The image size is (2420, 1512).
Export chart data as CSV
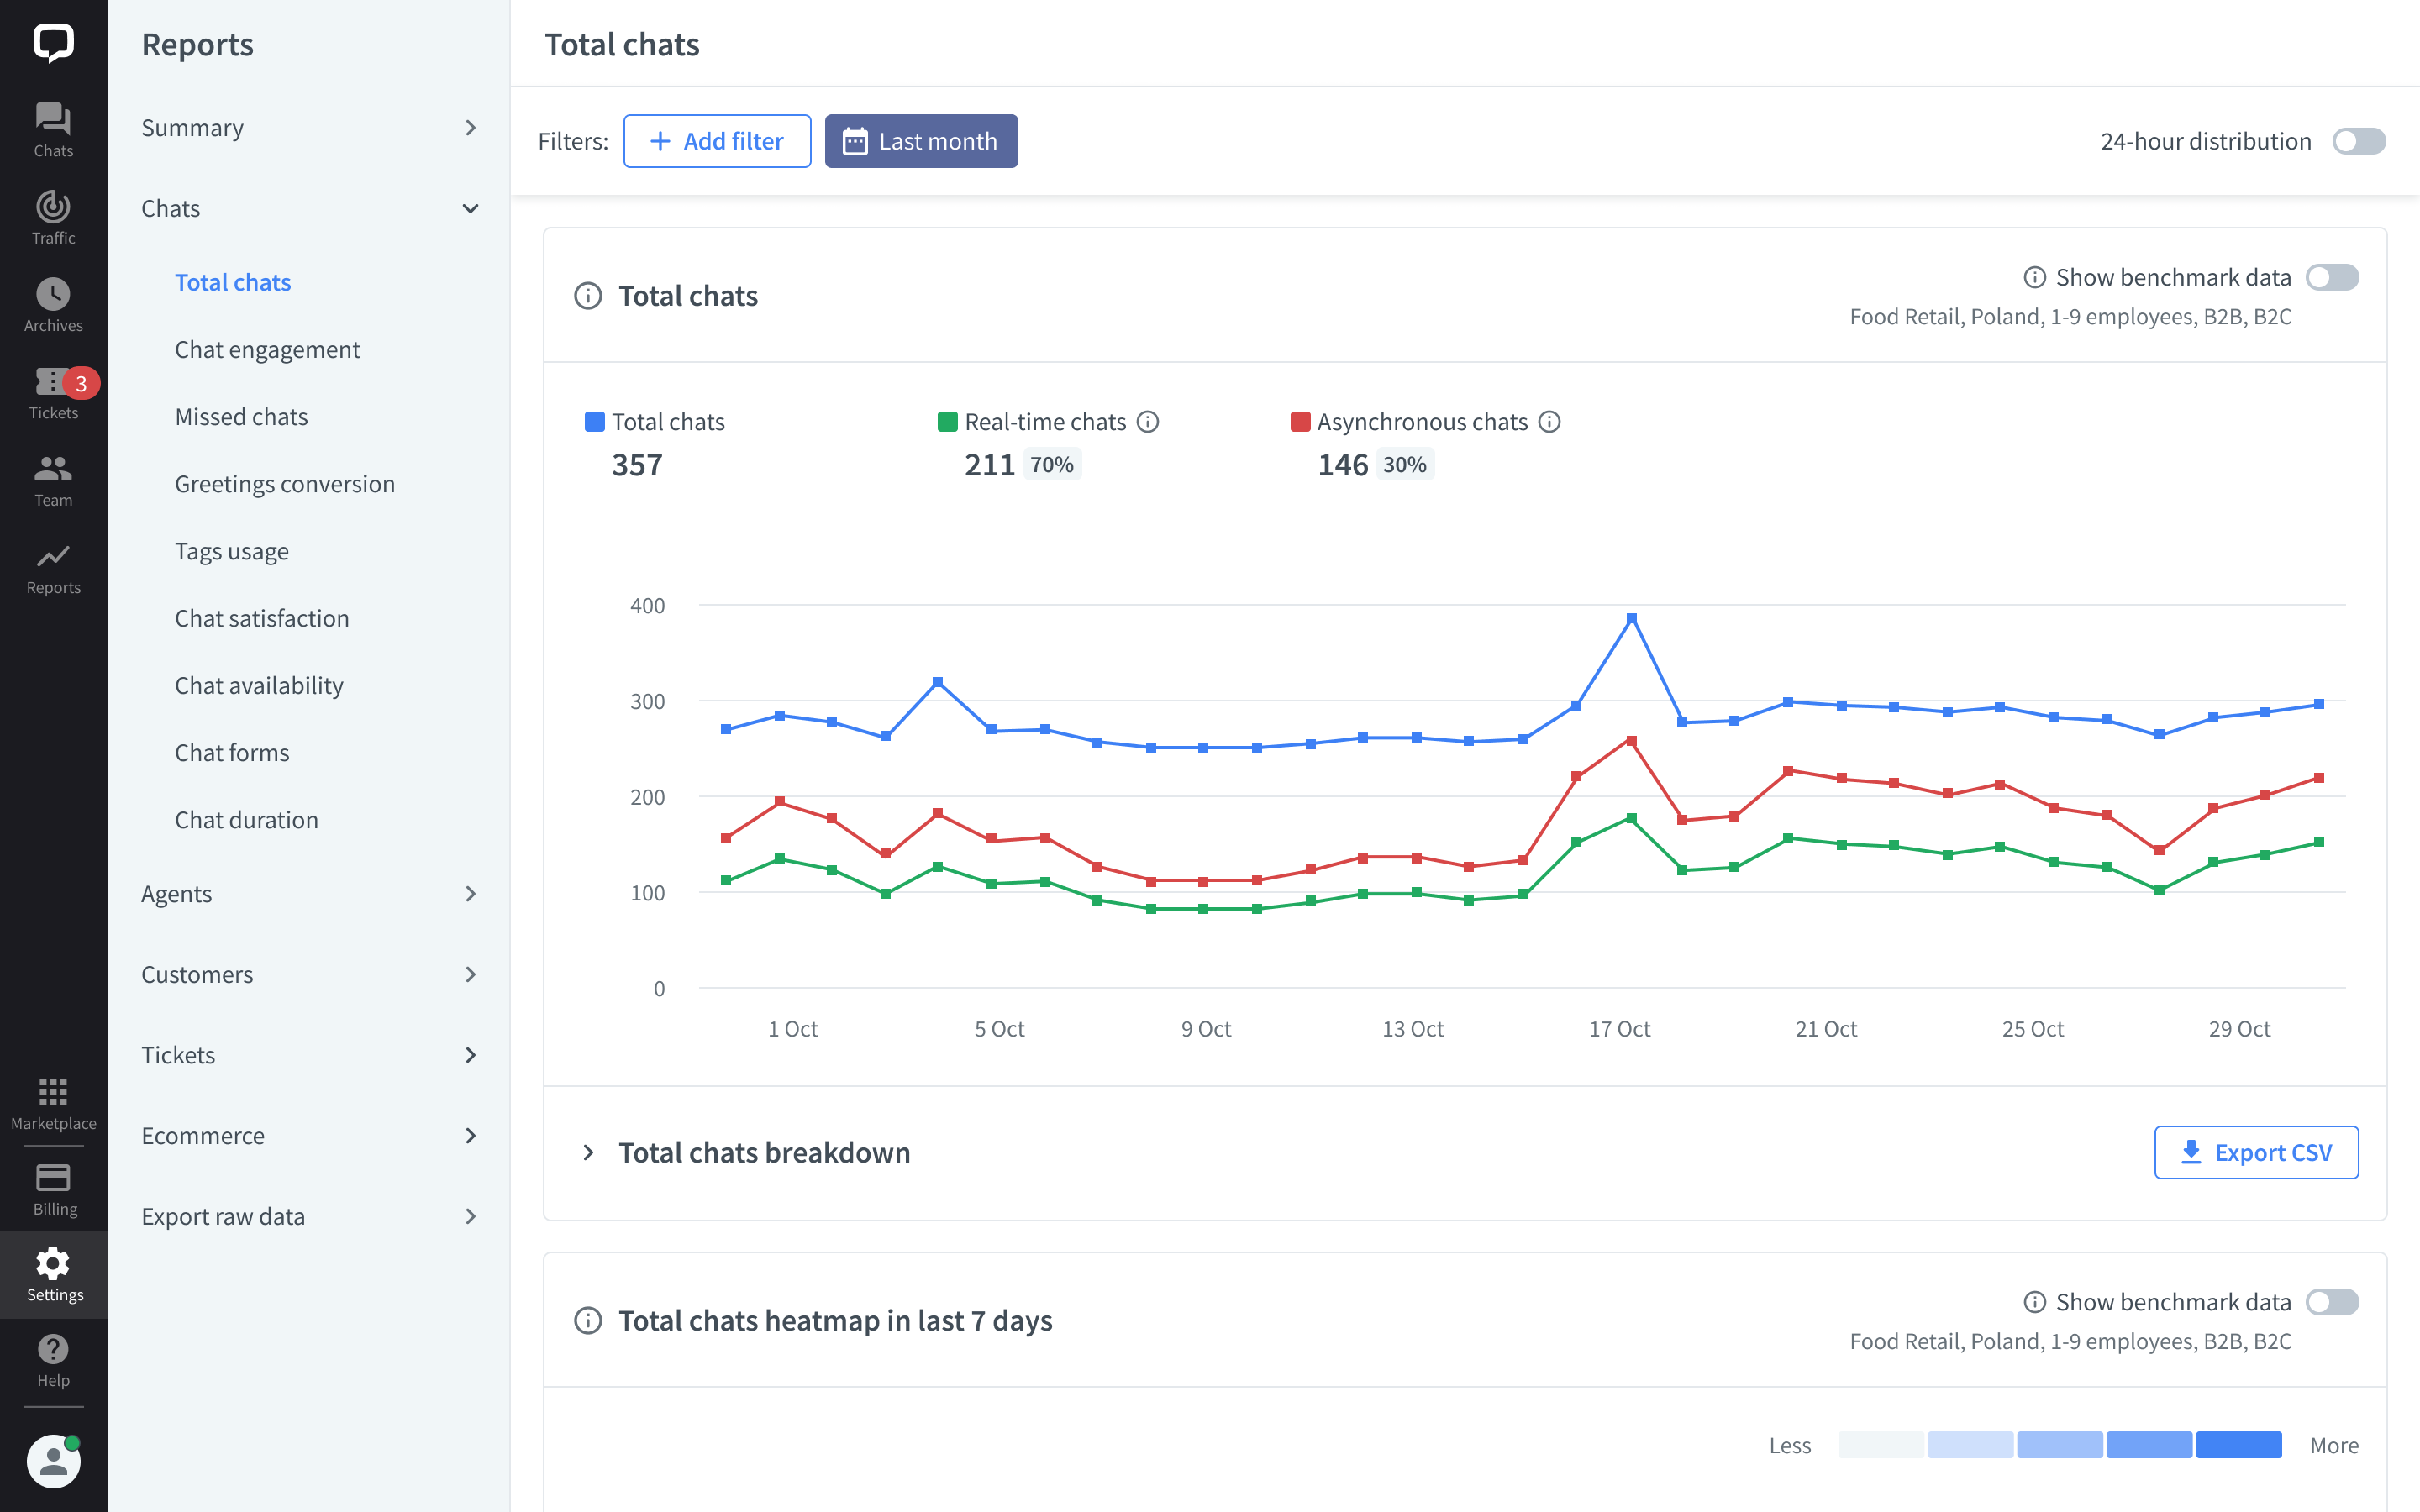pos(2256,1152)
